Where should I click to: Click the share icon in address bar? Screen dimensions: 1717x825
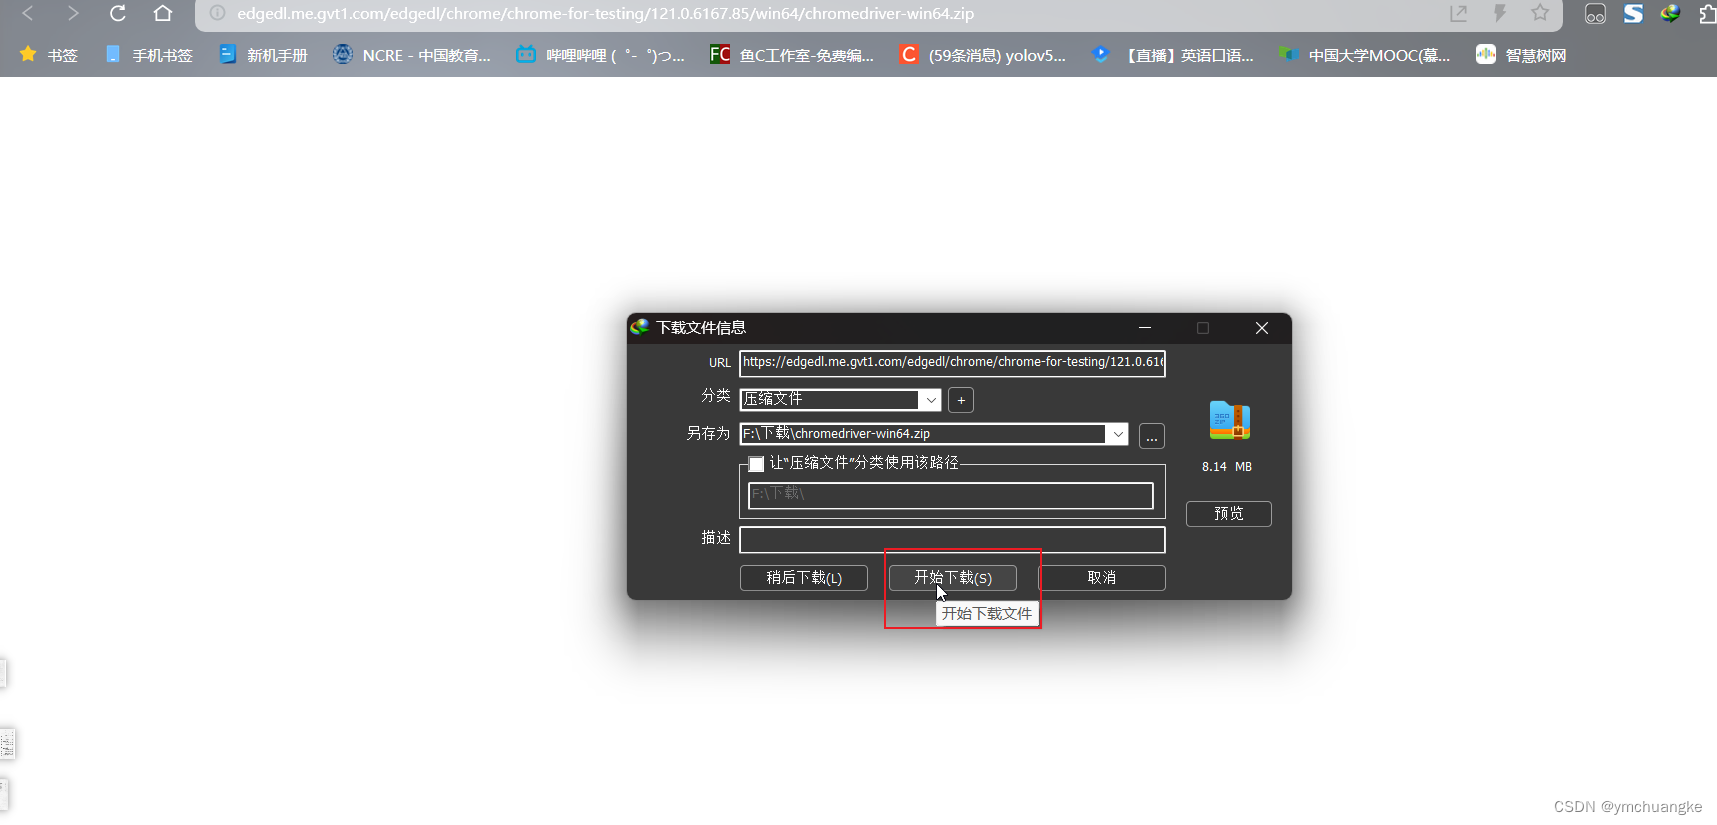pyautogui.click(x=1459, y=13)
